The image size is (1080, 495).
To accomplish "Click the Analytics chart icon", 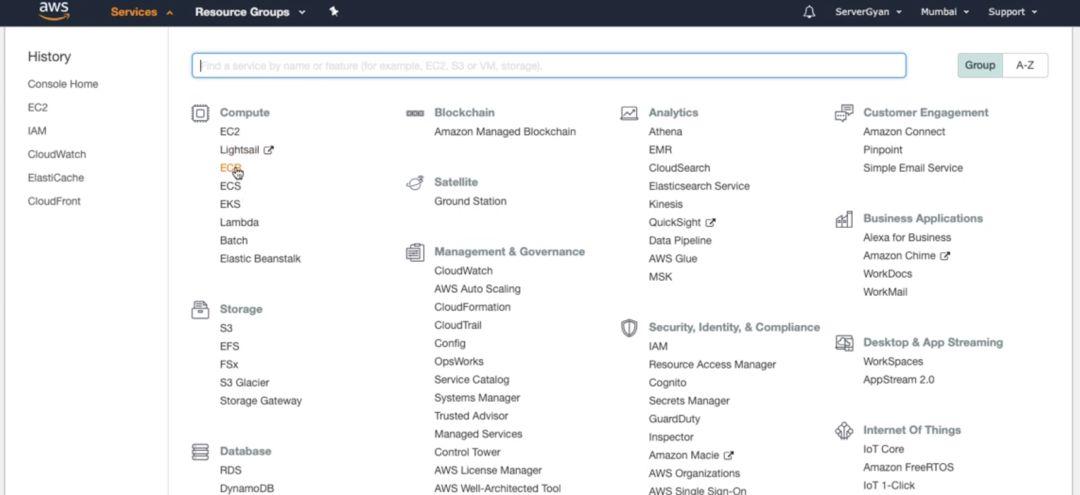I will [x=629, y=113].
